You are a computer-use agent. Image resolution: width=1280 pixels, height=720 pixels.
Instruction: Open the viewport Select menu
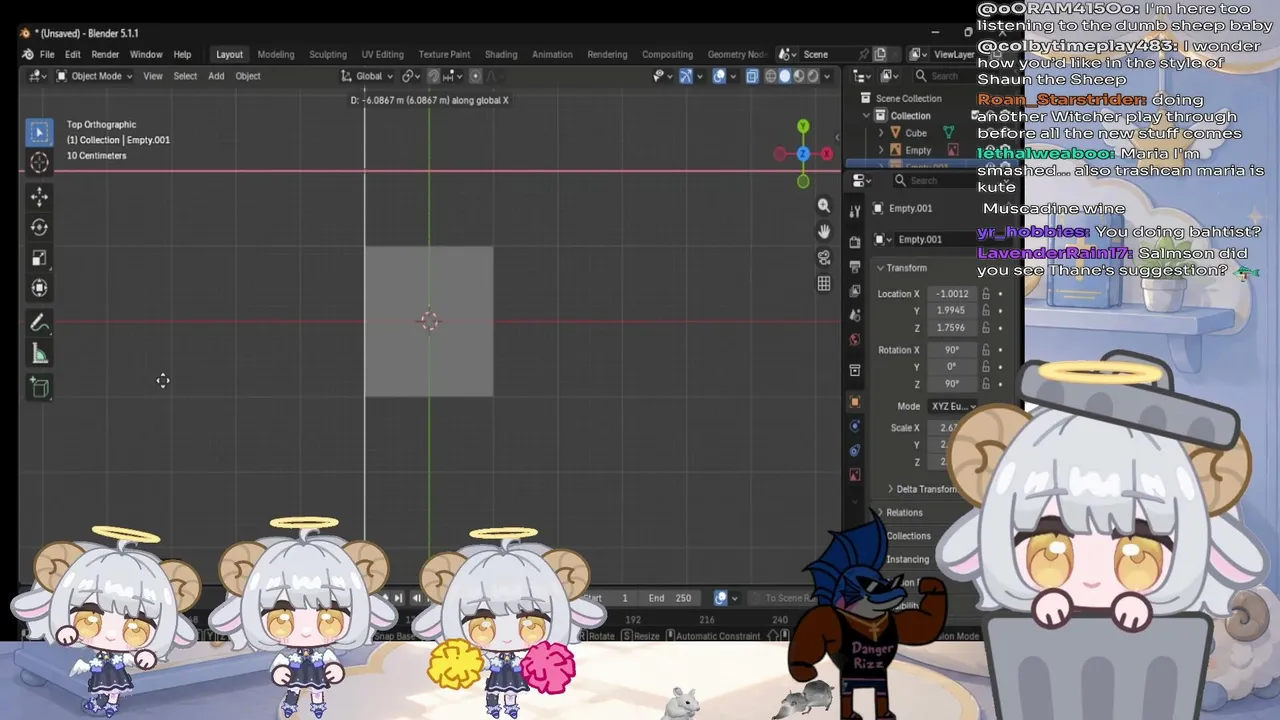185,76
